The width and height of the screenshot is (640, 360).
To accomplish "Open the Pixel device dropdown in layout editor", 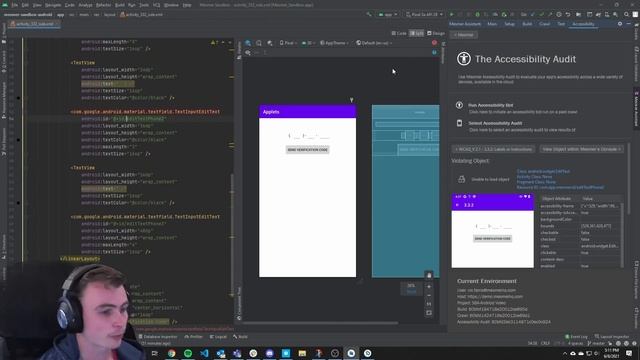I will click(288, 43).
